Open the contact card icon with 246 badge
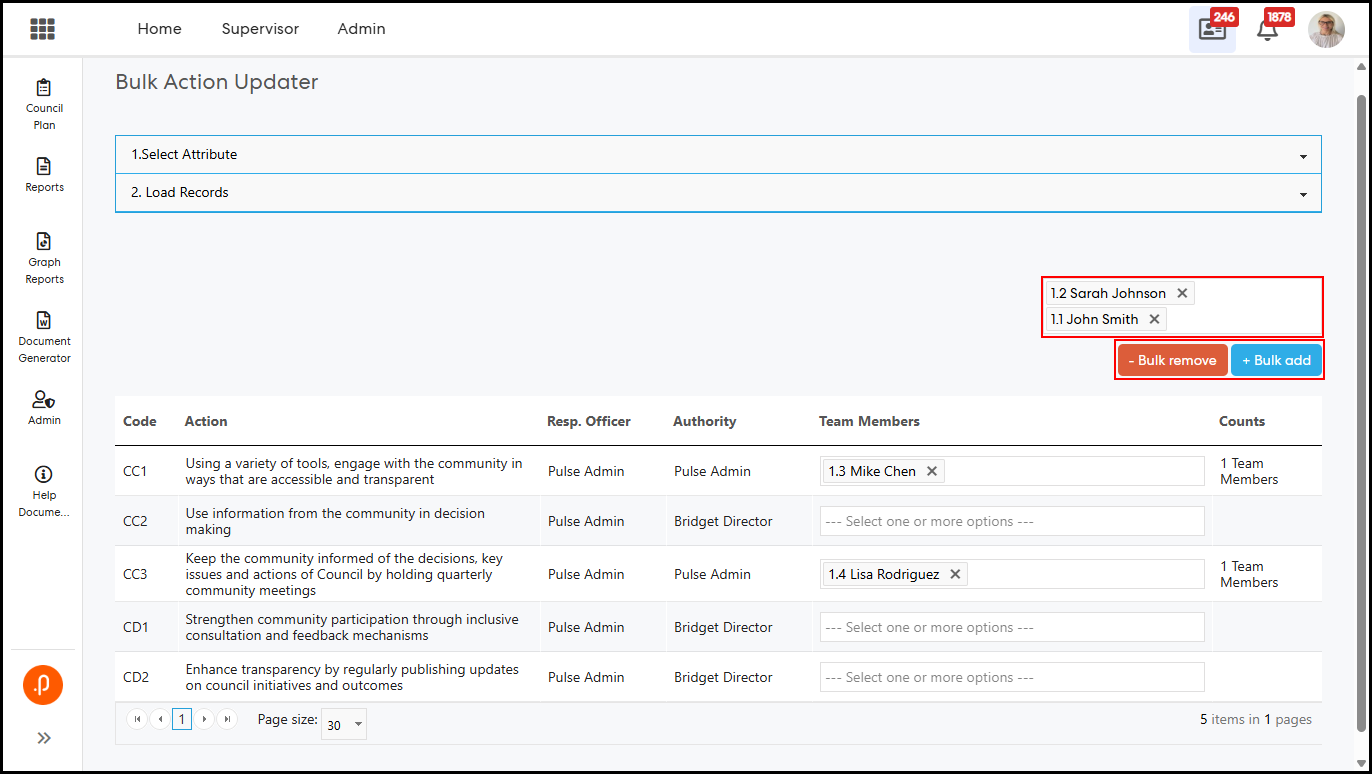1372x774 pixels. tap(1211, 30)
